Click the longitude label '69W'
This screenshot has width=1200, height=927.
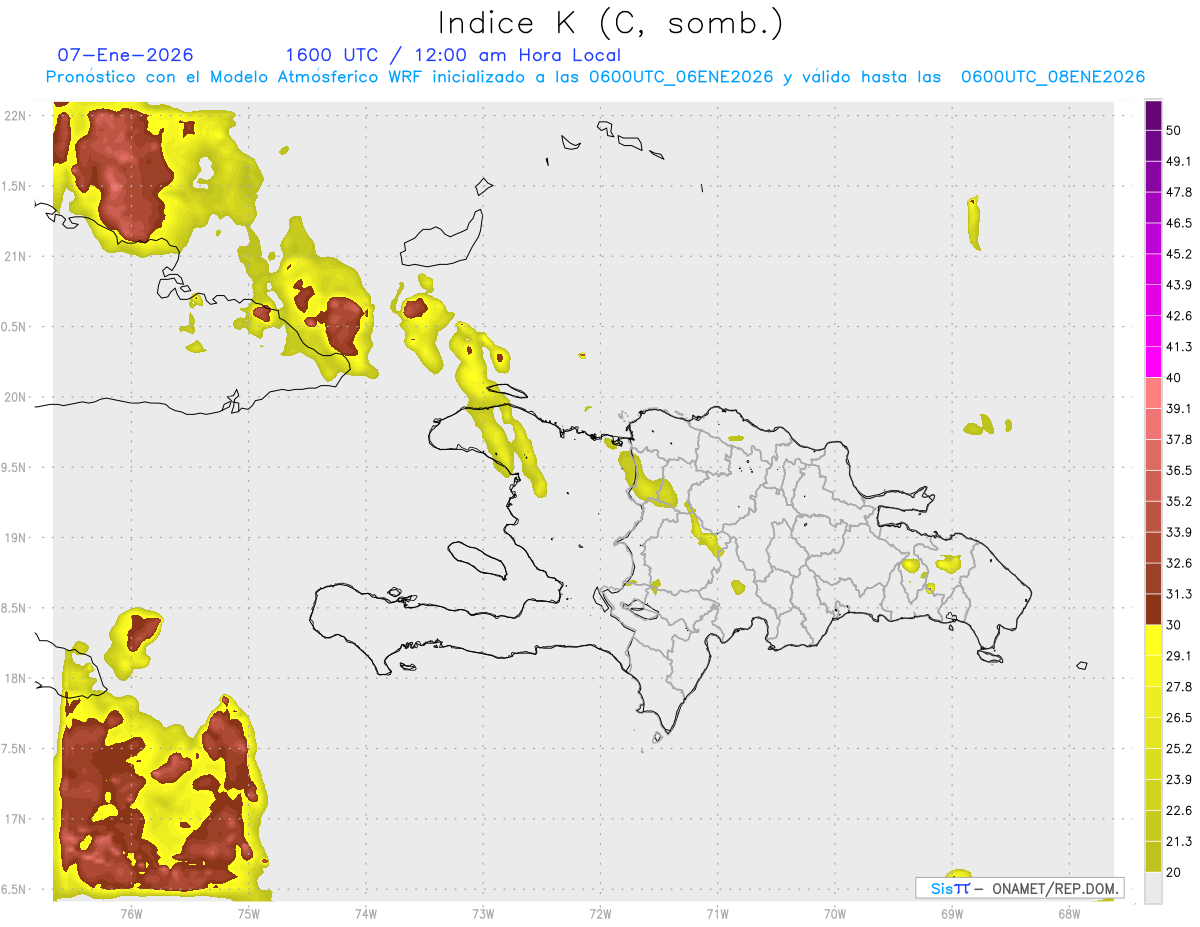point(952,914)
